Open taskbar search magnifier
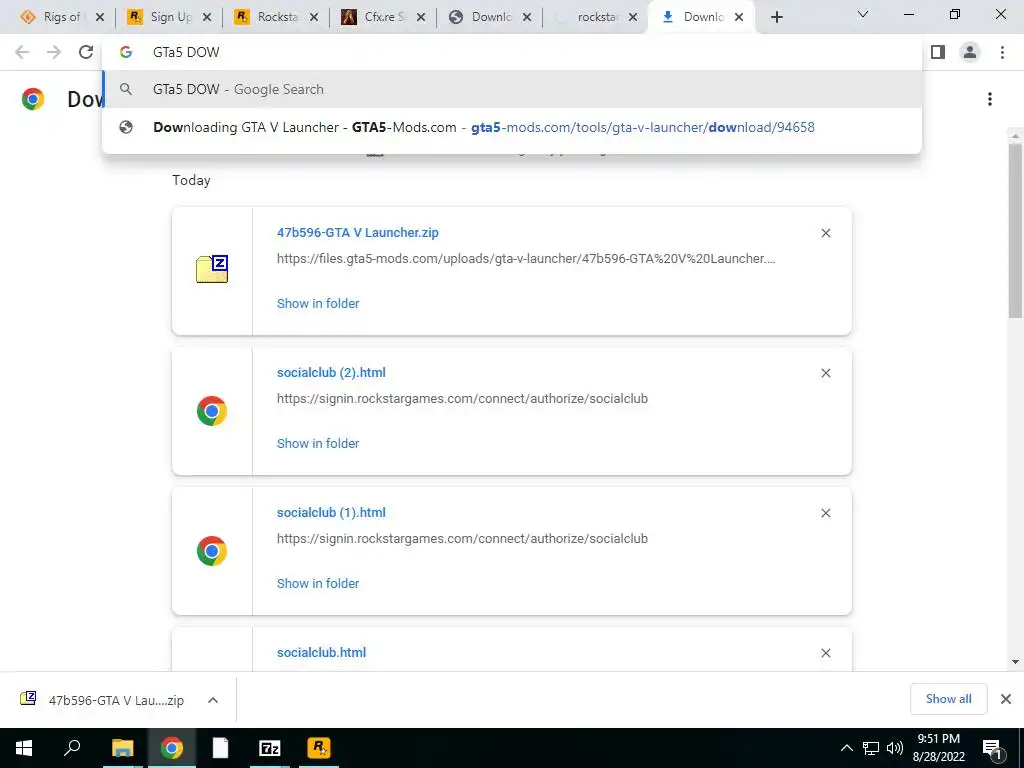1024x768 pixels. pos(72,748)
